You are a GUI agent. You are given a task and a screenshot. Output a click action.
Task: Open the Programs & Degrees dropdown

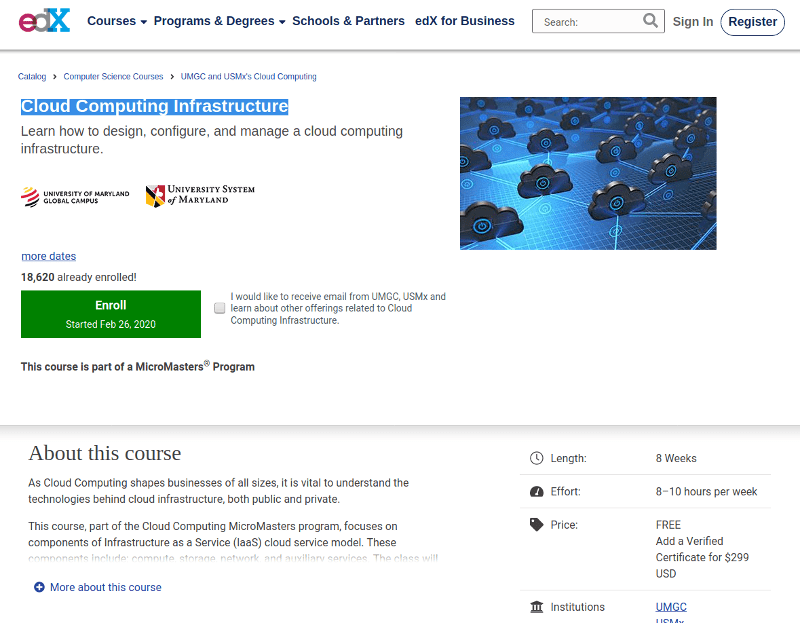coord(219,21)
